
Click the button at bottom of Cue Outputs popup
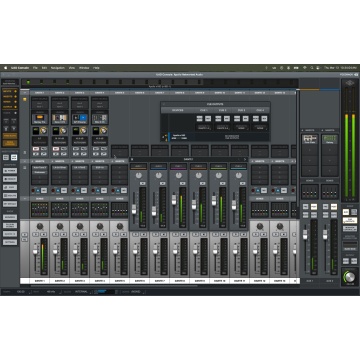[x=232, y=137]
